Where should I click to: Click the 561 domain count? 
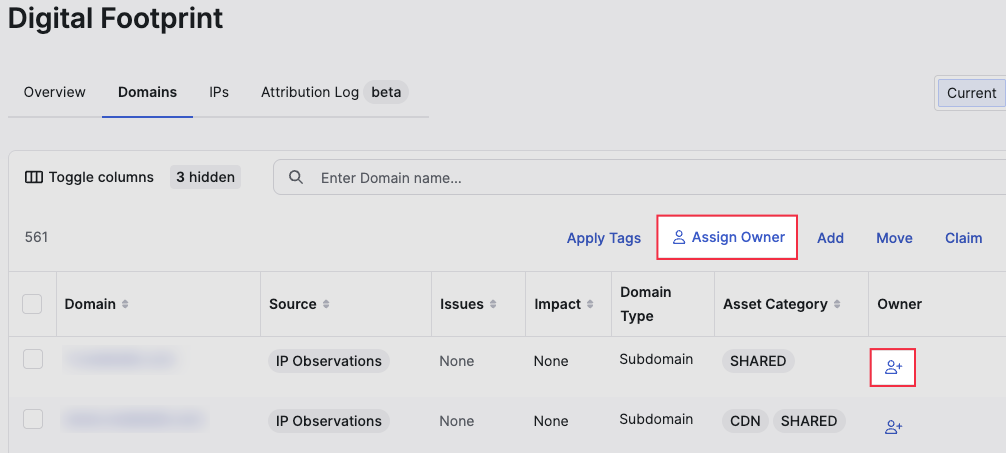pos(37,237)
